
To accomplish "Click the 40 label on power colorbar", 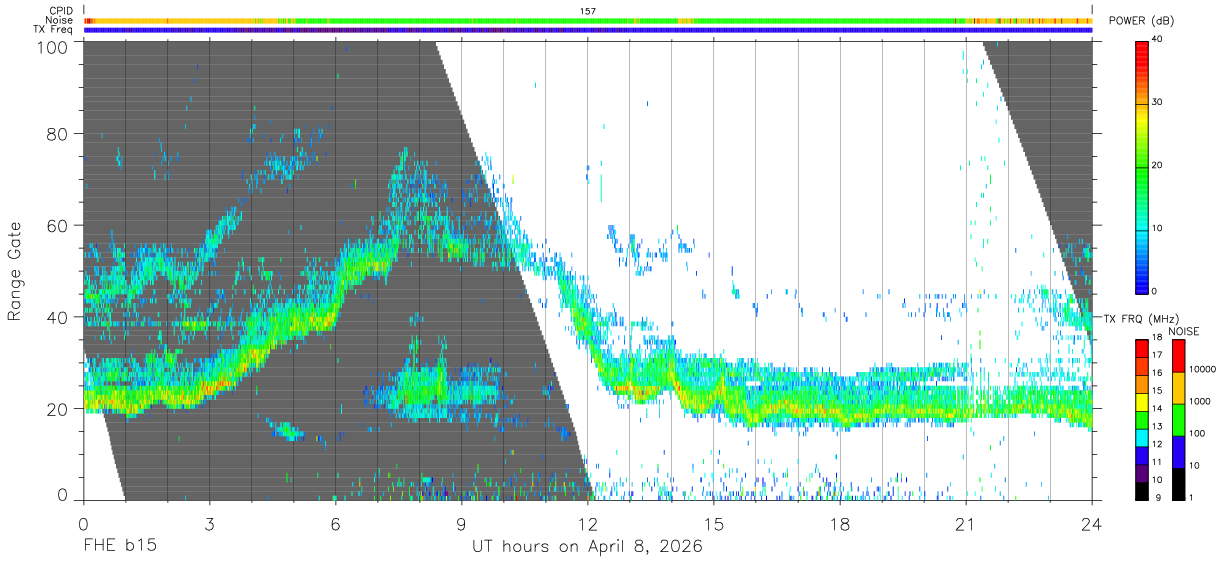I will pos(1156,39).
